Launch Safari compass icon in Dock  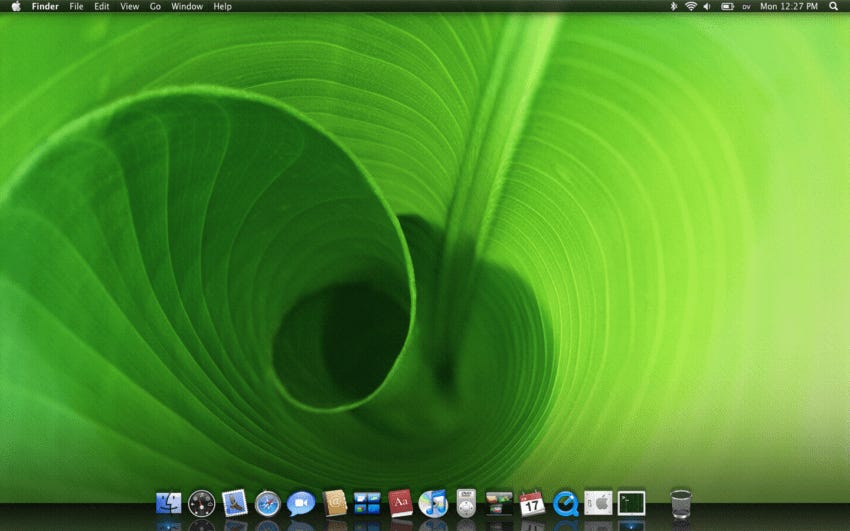268,504
